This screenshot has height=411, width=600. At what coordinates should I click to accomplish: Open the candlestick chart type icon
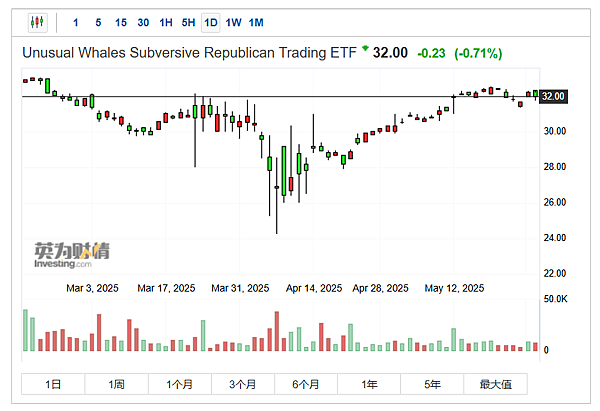click(38, 22)
